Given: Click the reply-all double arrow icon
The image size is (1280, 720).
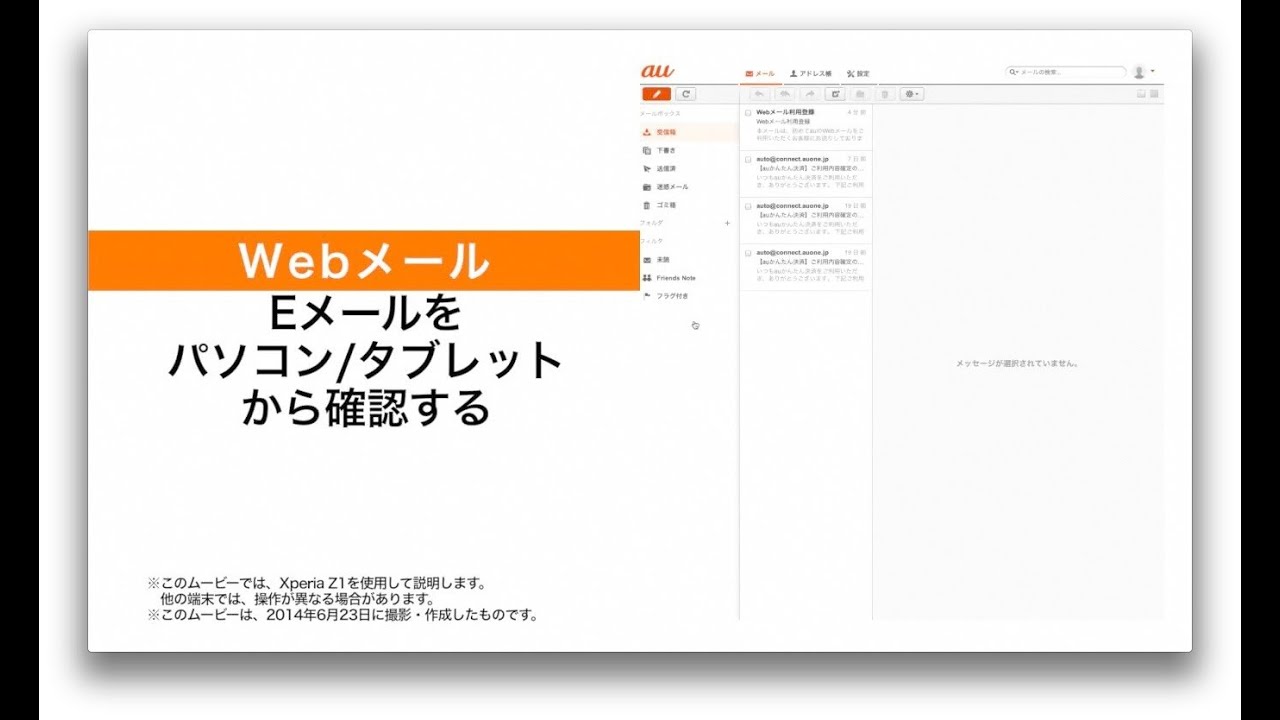Looking at the screenshot, I should [x=785, y=94].
